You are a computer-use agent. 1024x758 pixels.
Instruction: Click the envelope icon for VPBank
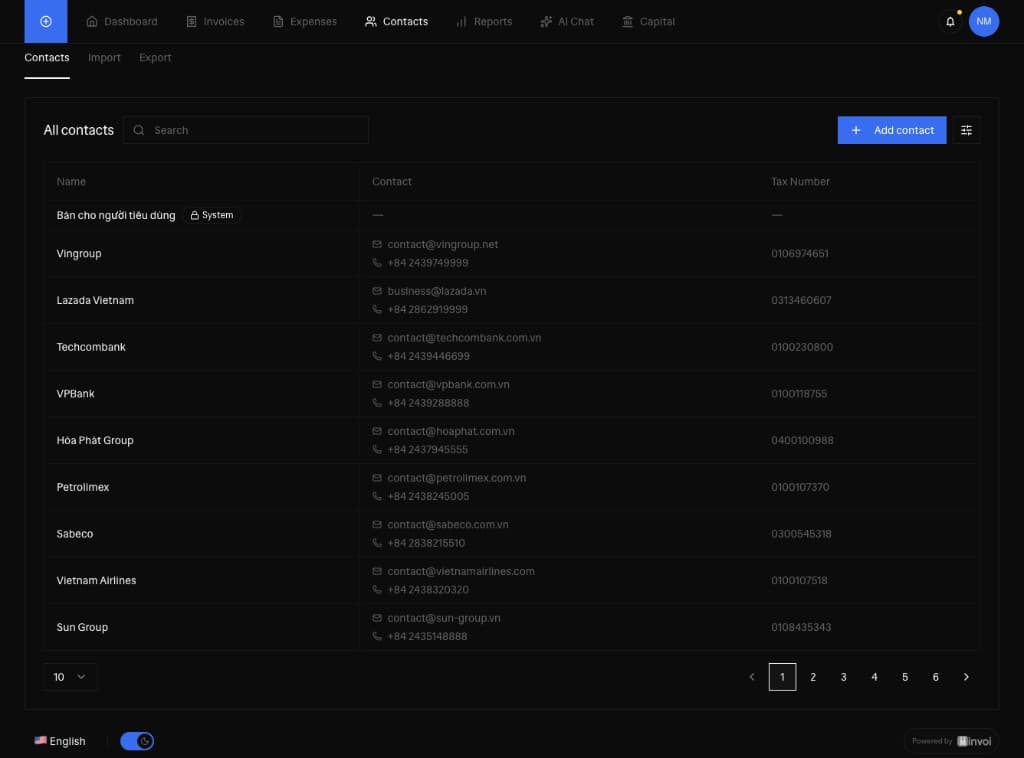[x=377, y=384]
